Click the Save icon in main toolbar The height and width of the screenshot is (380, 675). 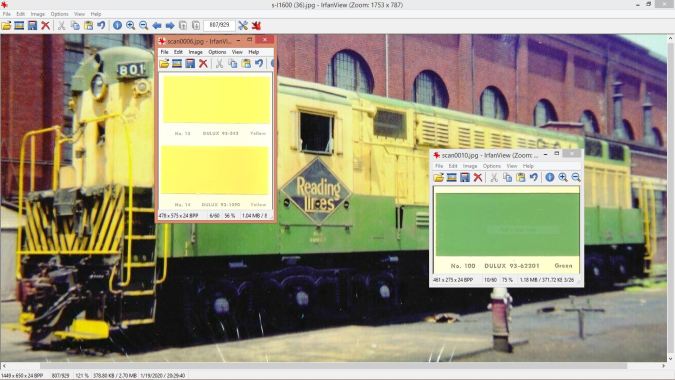(32, 26)
